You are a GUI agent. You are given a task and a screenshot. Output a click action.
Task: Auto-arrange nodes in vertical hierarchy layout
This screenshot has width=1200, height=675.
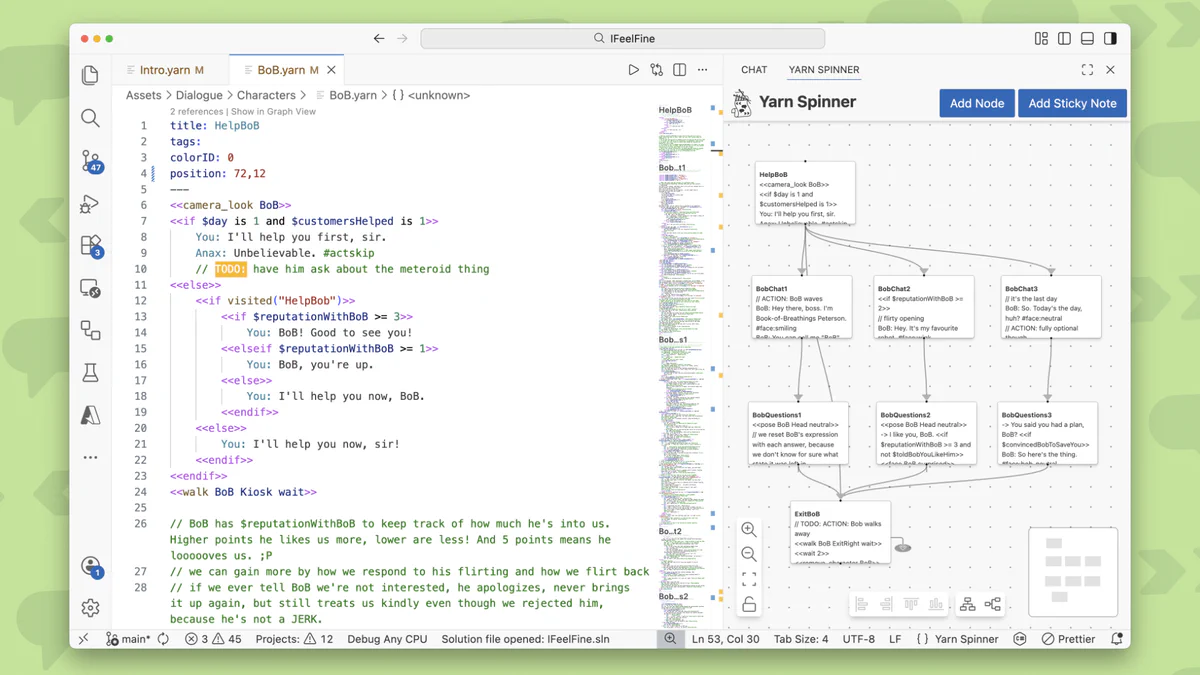click(x=967, y=604)
